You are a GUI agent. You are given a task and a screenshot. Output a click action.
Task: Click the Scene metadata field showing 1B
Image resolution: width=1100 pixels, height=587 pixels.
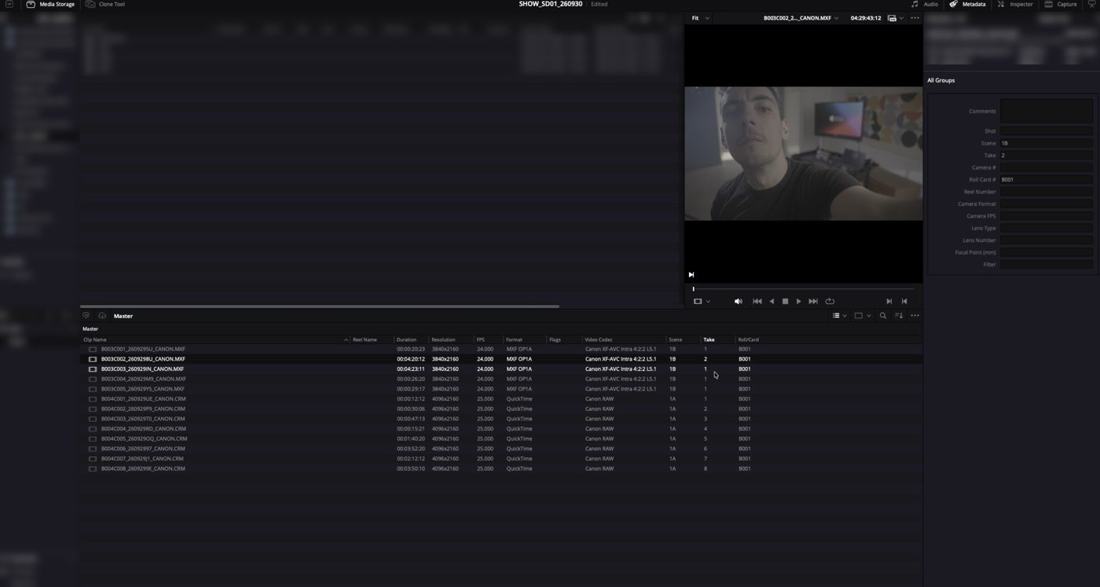tap(1046, 143)
